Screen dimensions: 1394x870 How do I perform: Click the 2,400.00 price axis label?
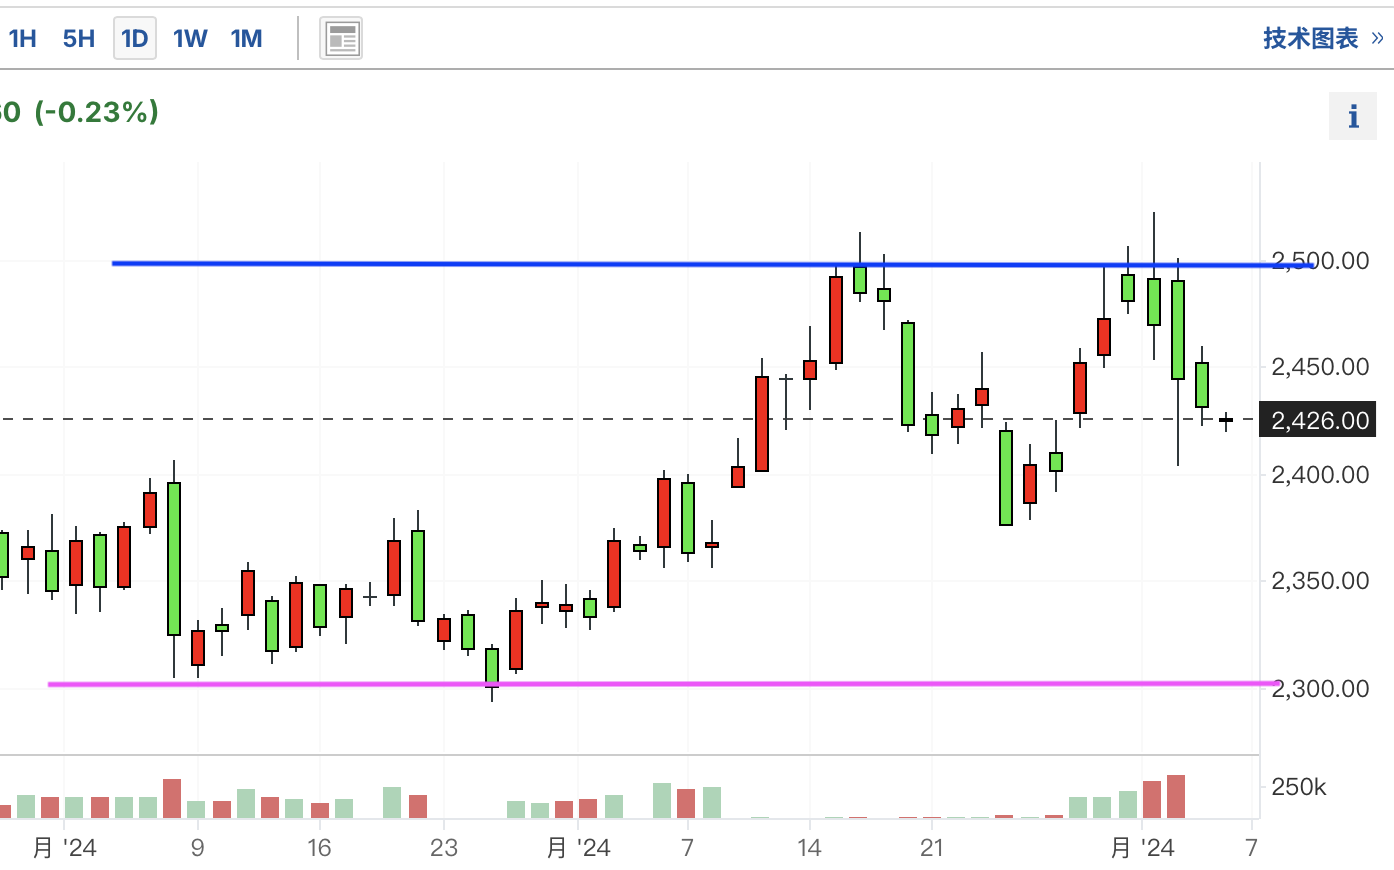1320,474
